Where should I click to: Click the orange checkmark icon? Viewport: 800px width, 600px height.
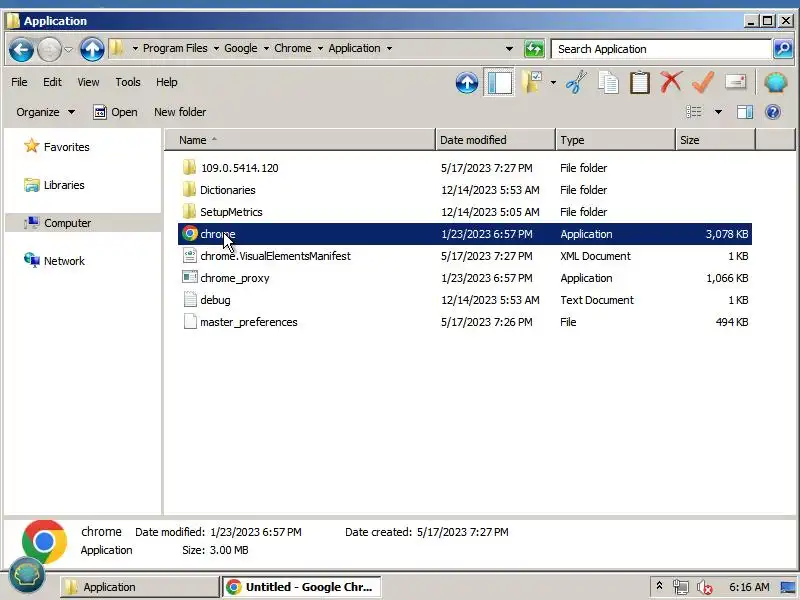[703, 82]
